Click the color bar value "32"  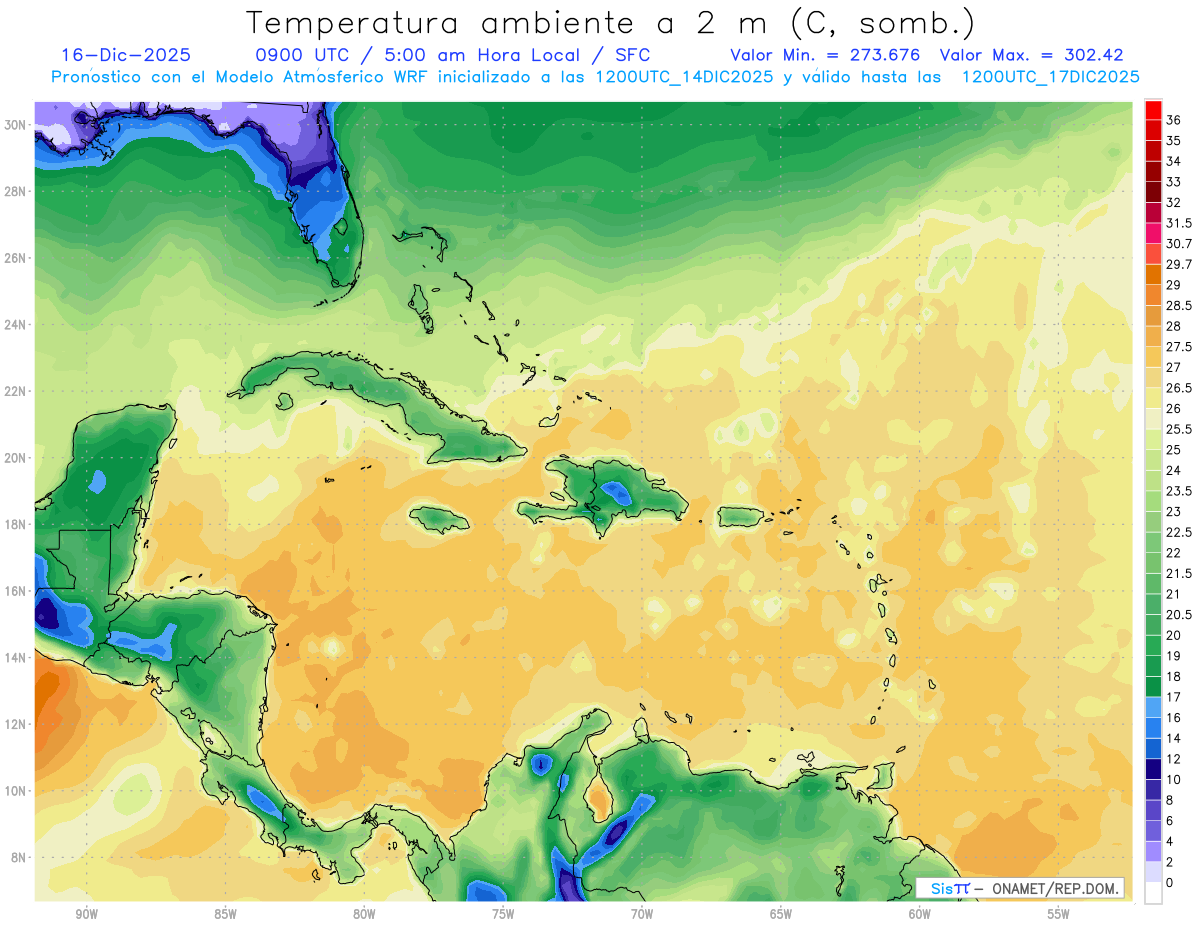[1174, 202]
